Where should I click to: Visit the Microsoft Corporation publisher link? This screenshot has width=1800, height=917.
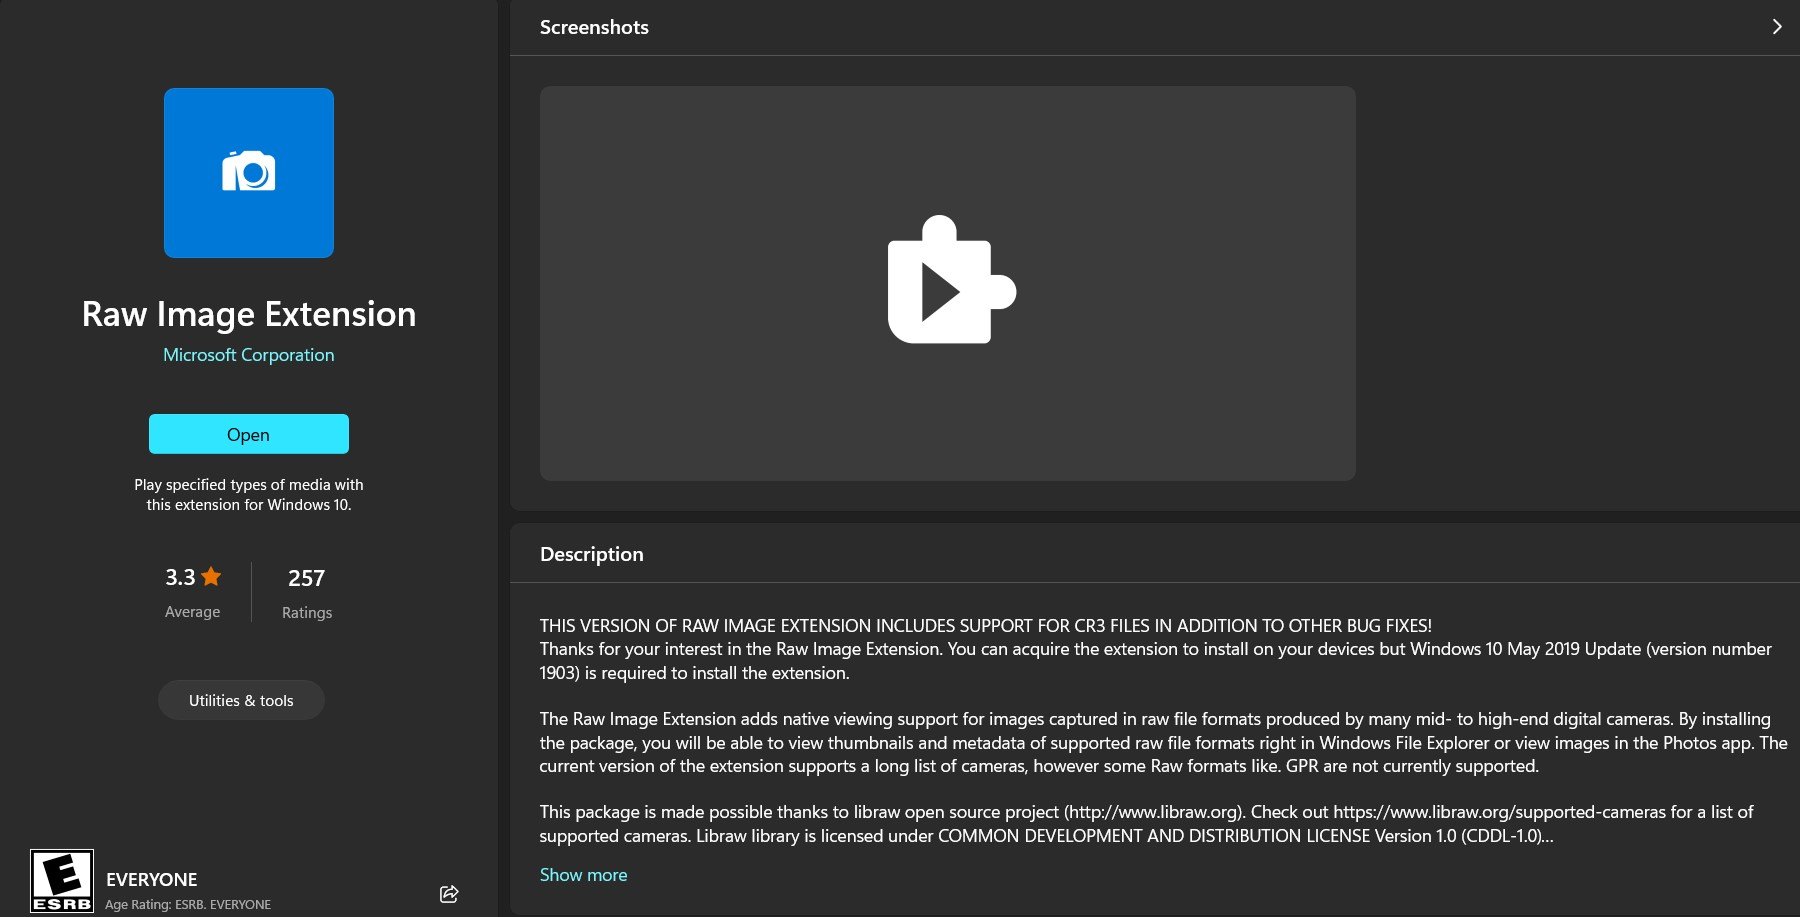(249, 355)
